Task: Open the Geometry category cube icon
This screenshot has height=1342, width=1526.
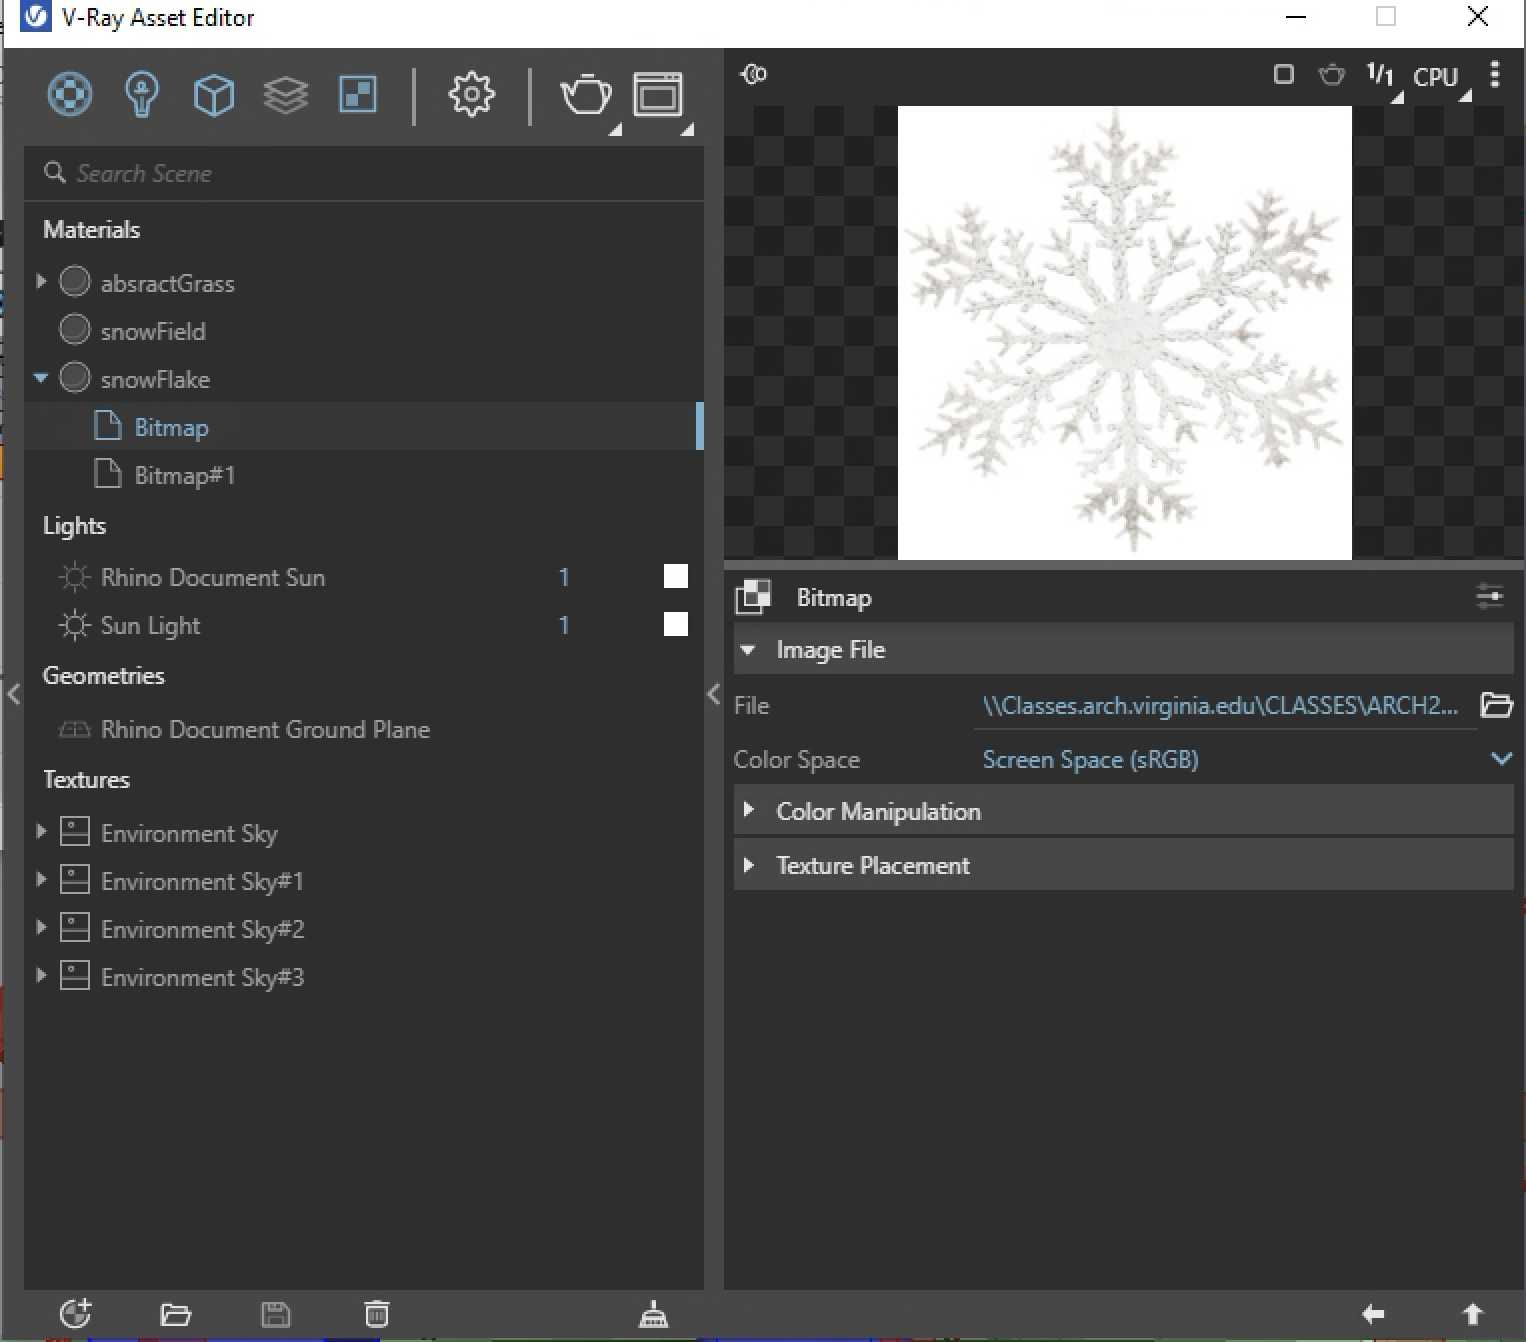Action: point(213,96)
